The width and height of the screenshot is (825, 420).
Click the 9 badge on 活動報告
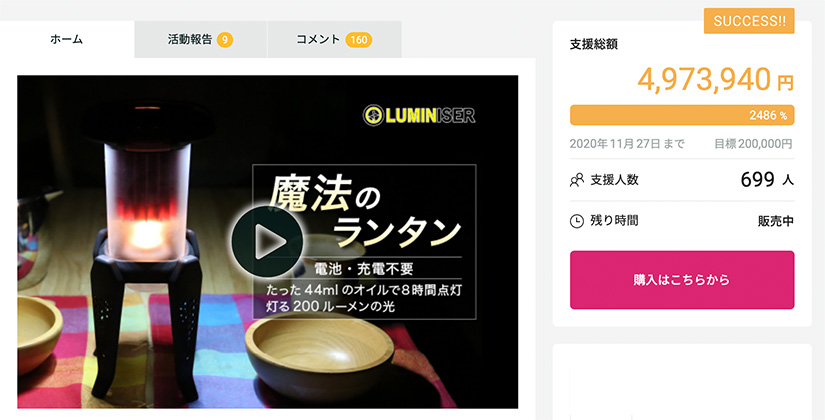(x=225, y=39)
